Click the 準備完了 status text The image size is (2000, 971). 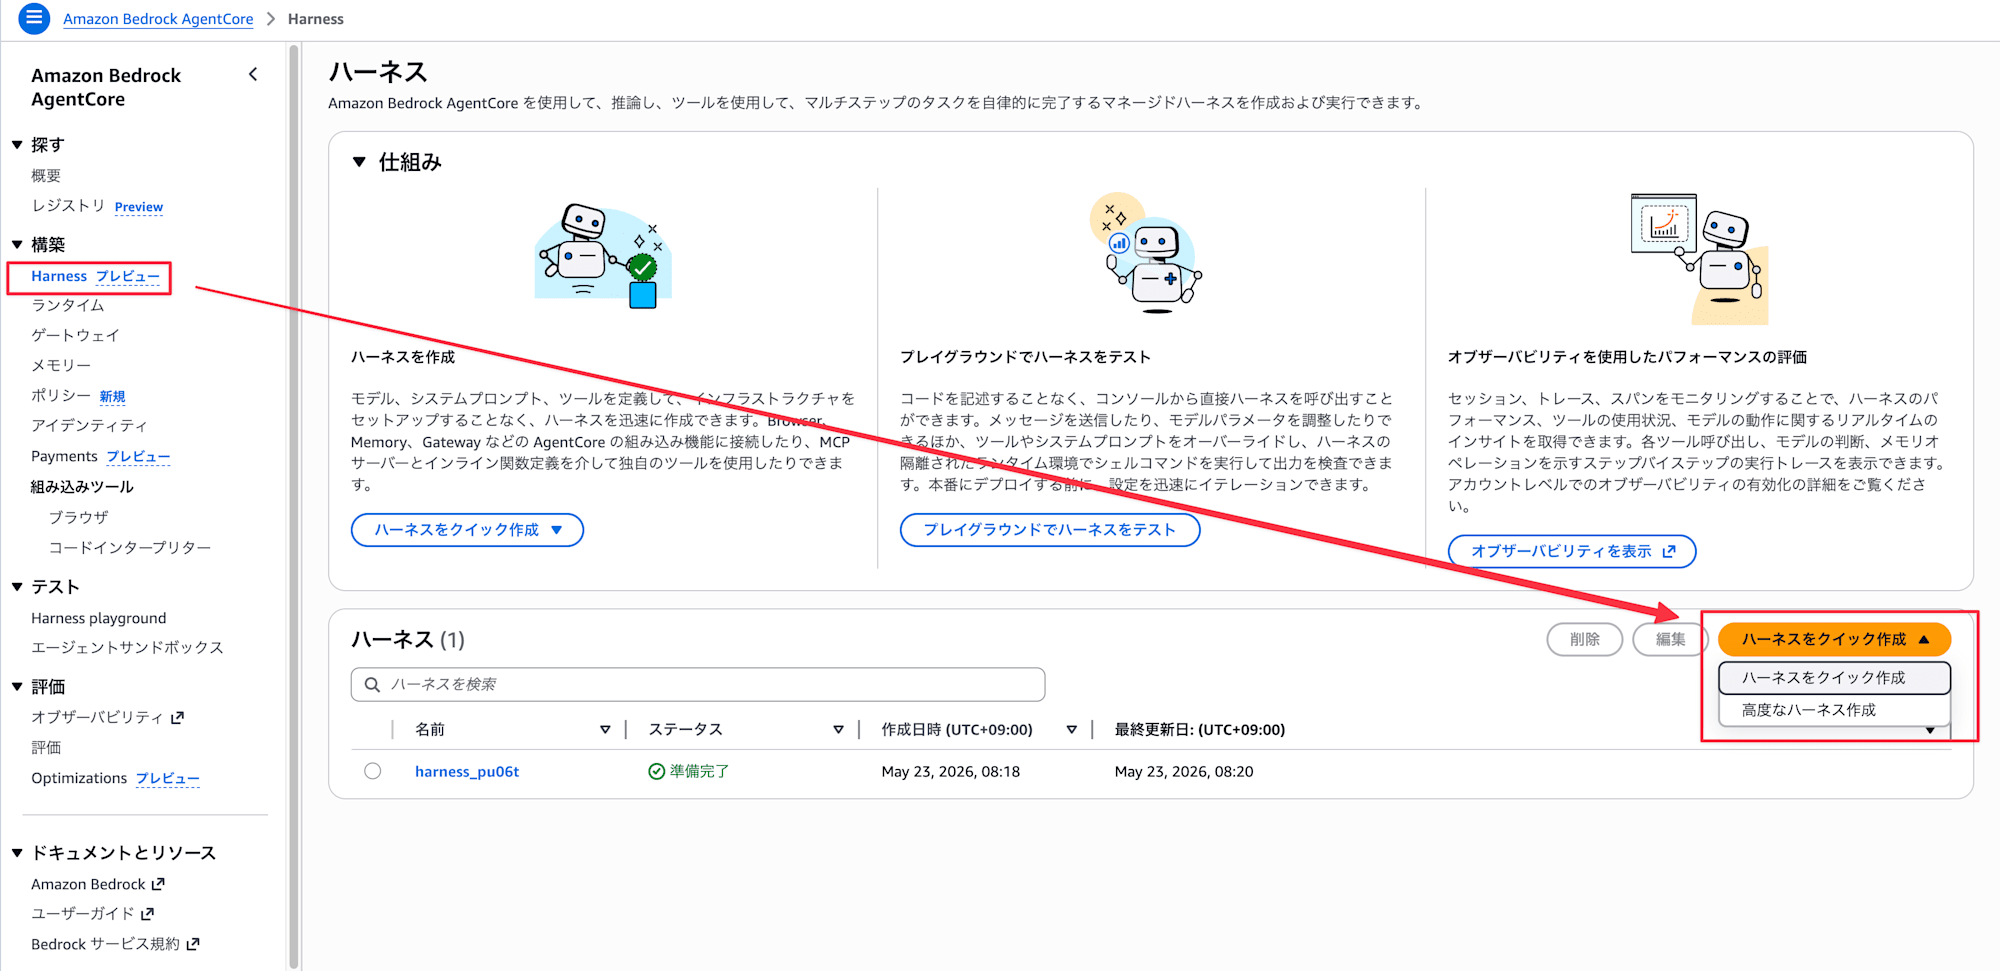700,771
